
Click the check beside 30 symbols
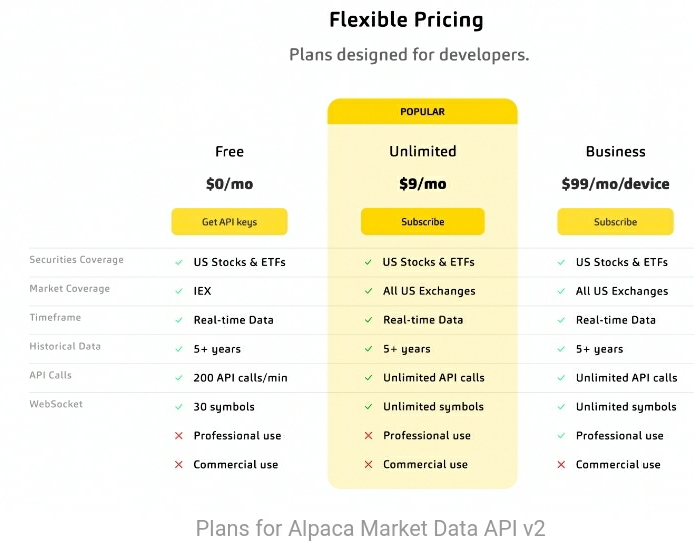179,407
